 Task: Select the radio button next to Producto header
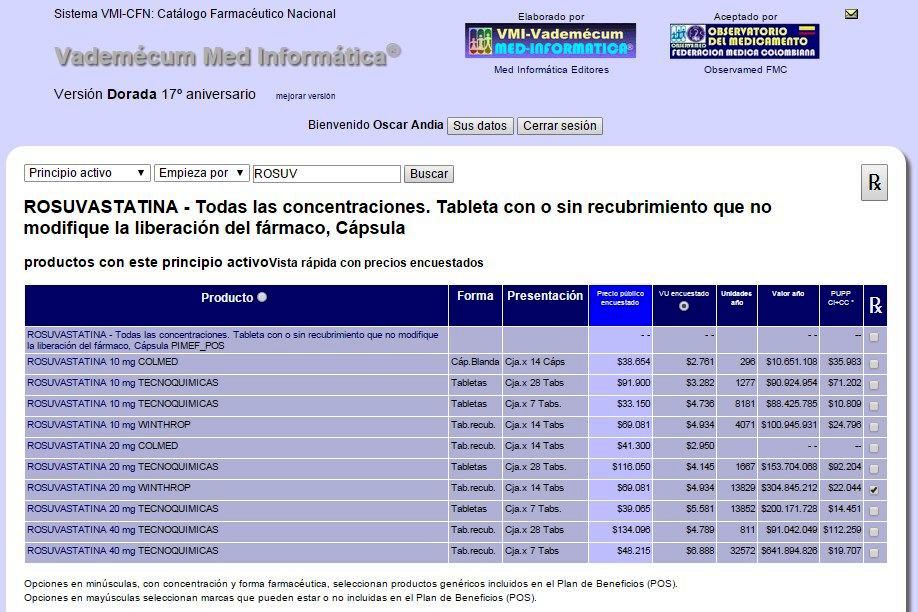pos(262,297)
